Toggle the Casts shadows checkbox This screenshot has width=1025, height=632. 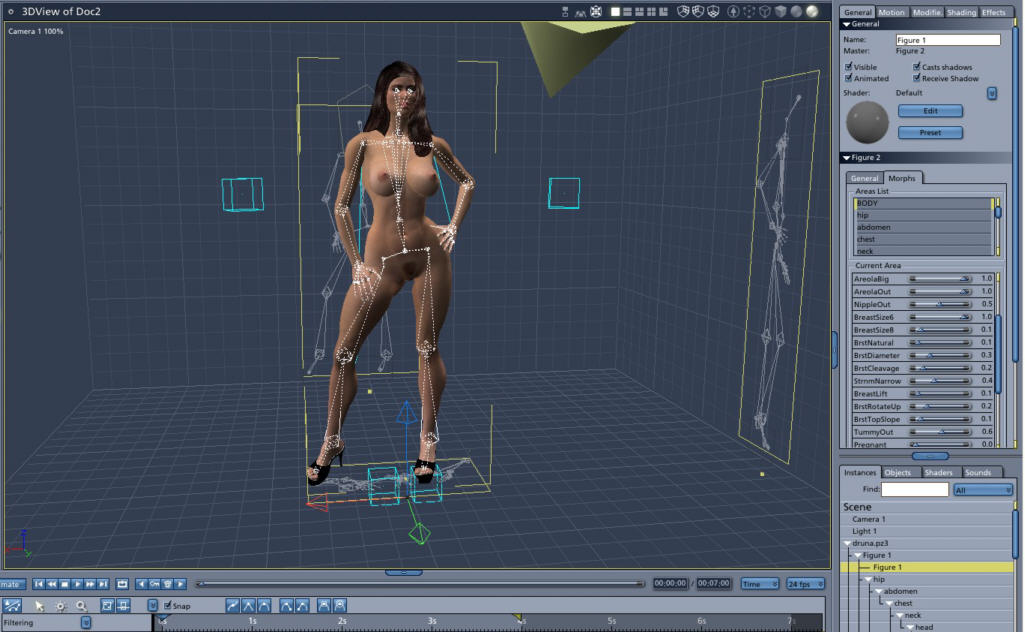(x=916, y=67)
